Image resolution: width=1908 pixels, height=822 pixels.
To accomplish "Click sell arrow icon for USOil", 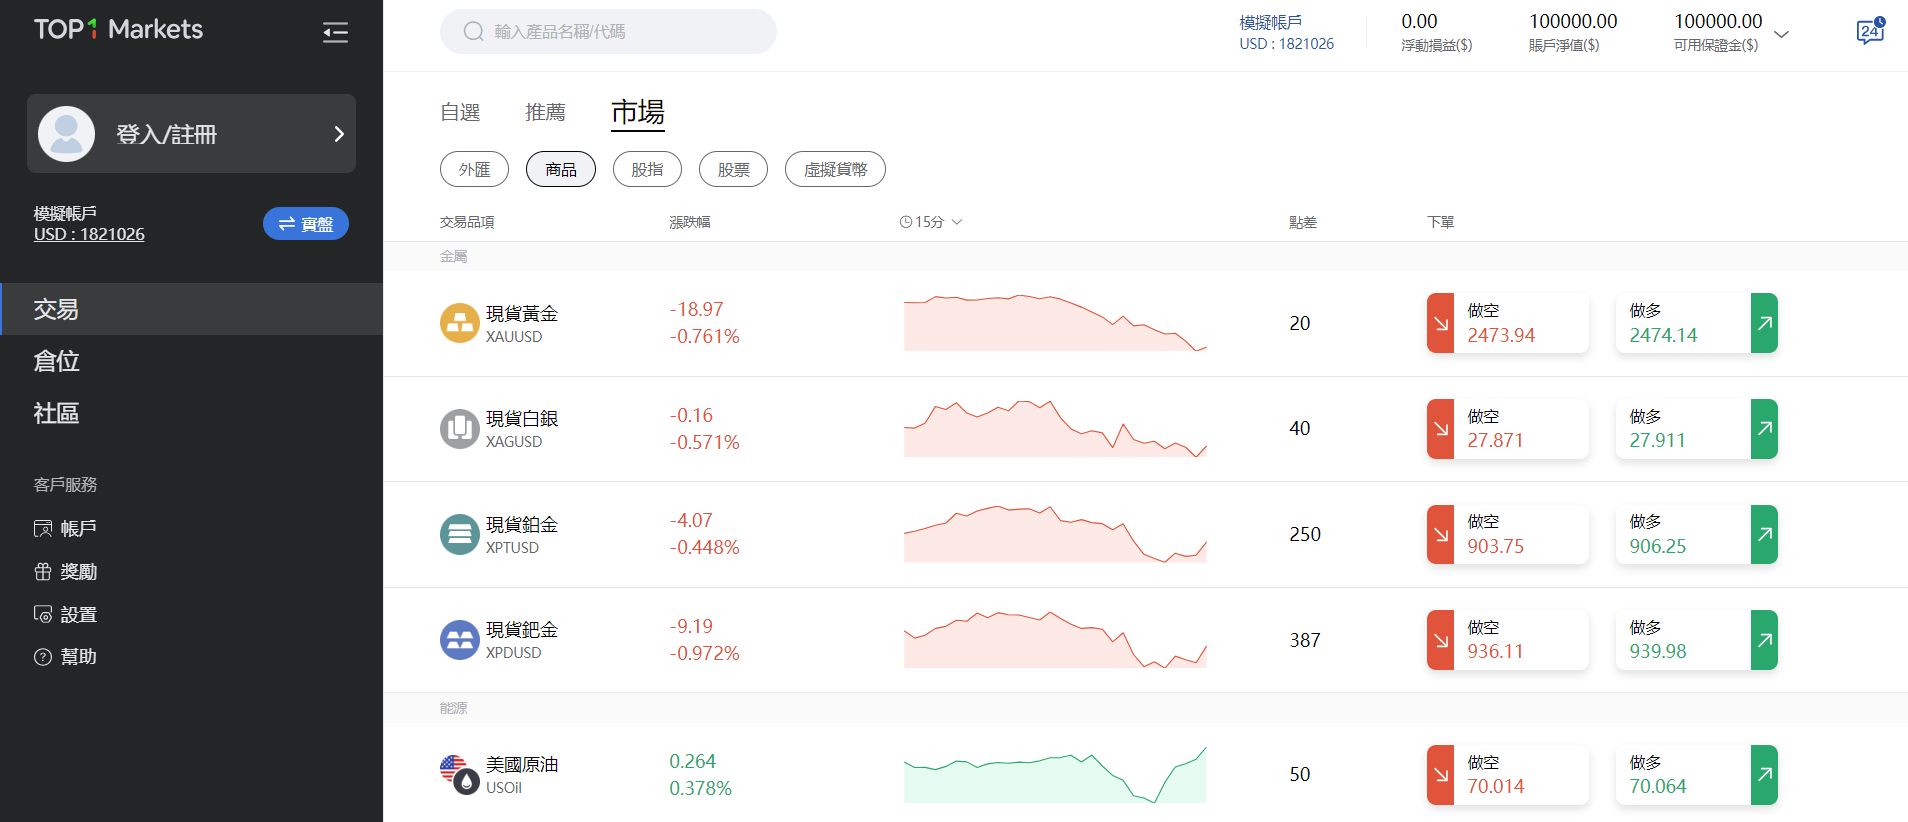I will [x=1440, y=775].
